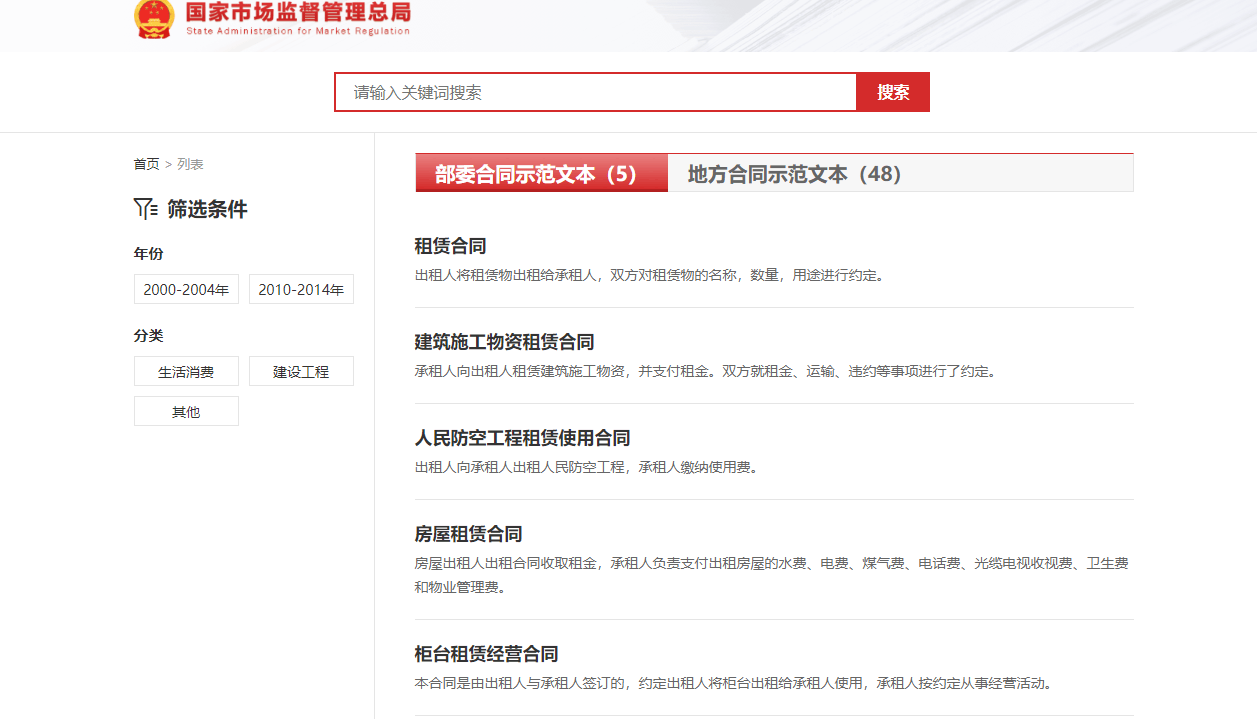Select the 其他 category filter
1257x719 pixels.
tap(186, 412)
